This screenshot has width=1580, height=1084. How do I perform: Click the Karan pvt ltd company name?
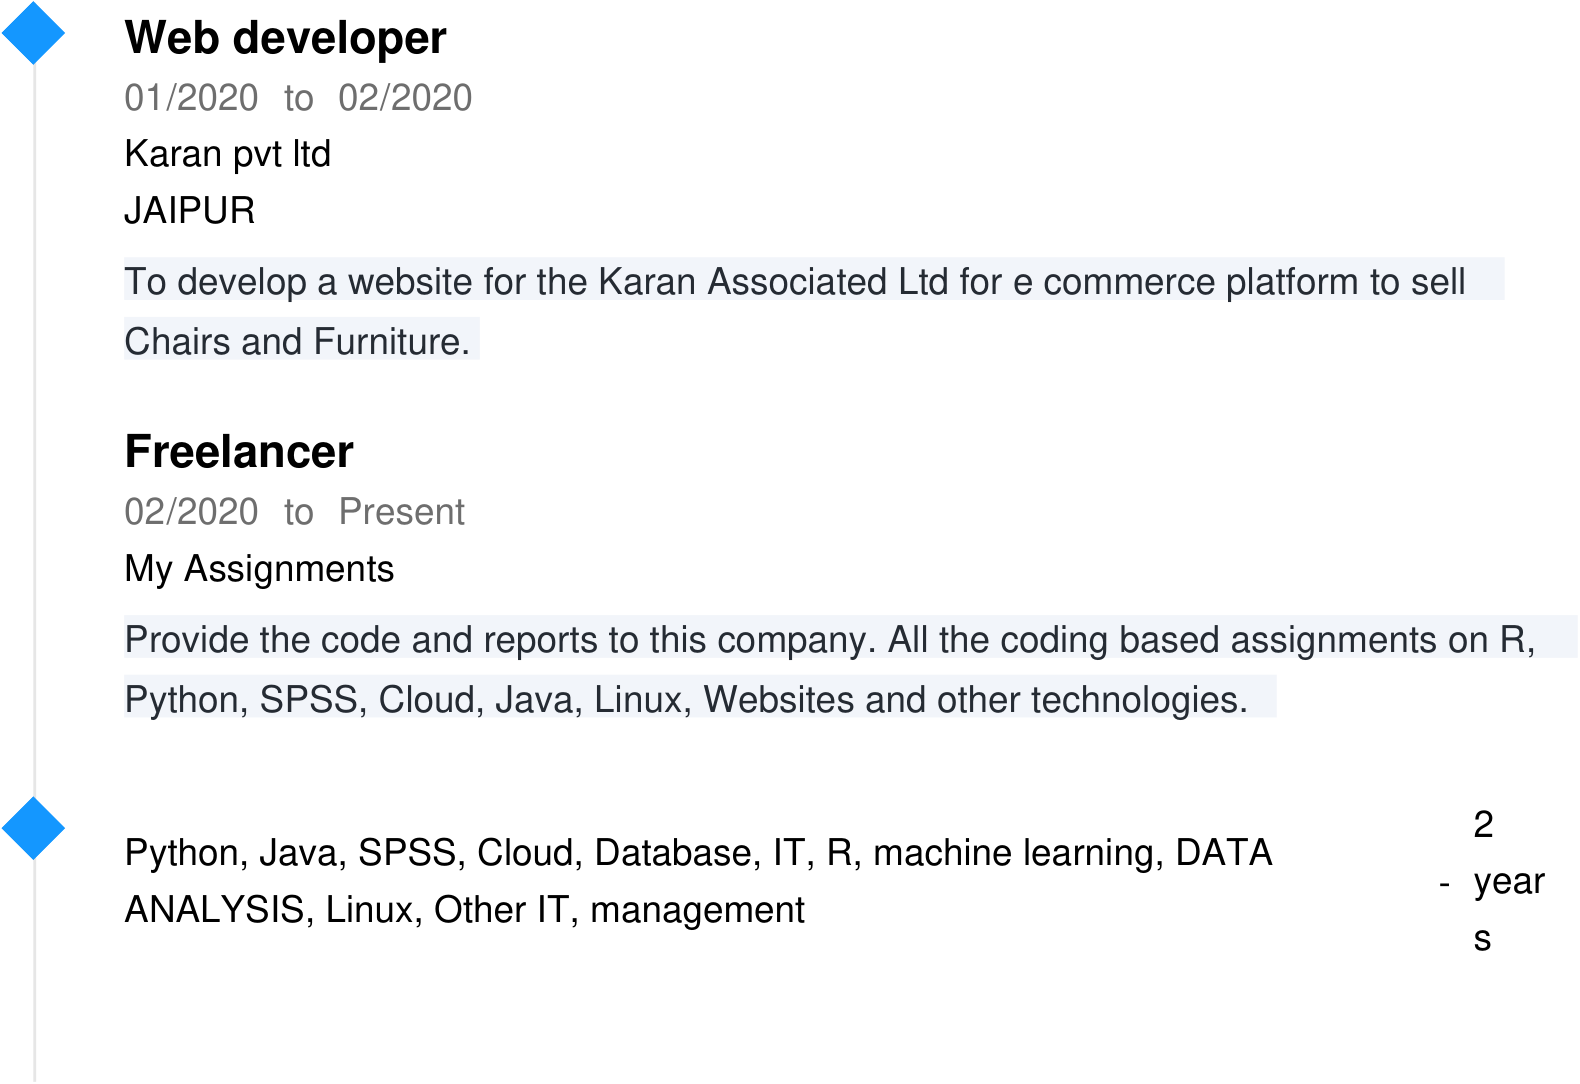click(x=227, y=154)
